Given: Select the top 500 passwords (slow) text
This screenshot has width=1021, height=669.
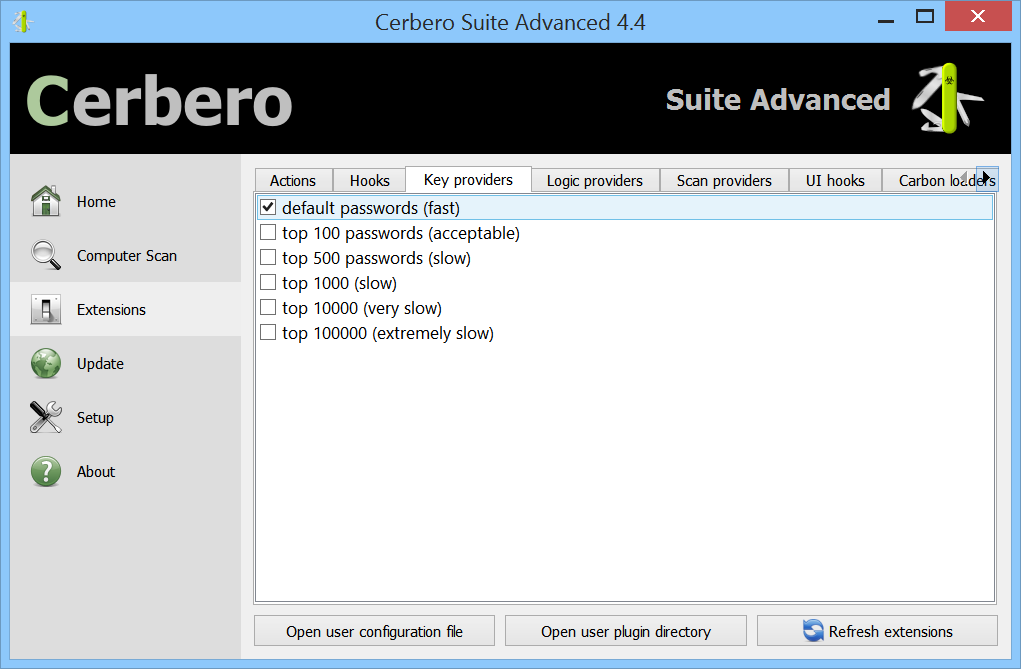Looking at the screenshot, I should [x=376, y=259].
